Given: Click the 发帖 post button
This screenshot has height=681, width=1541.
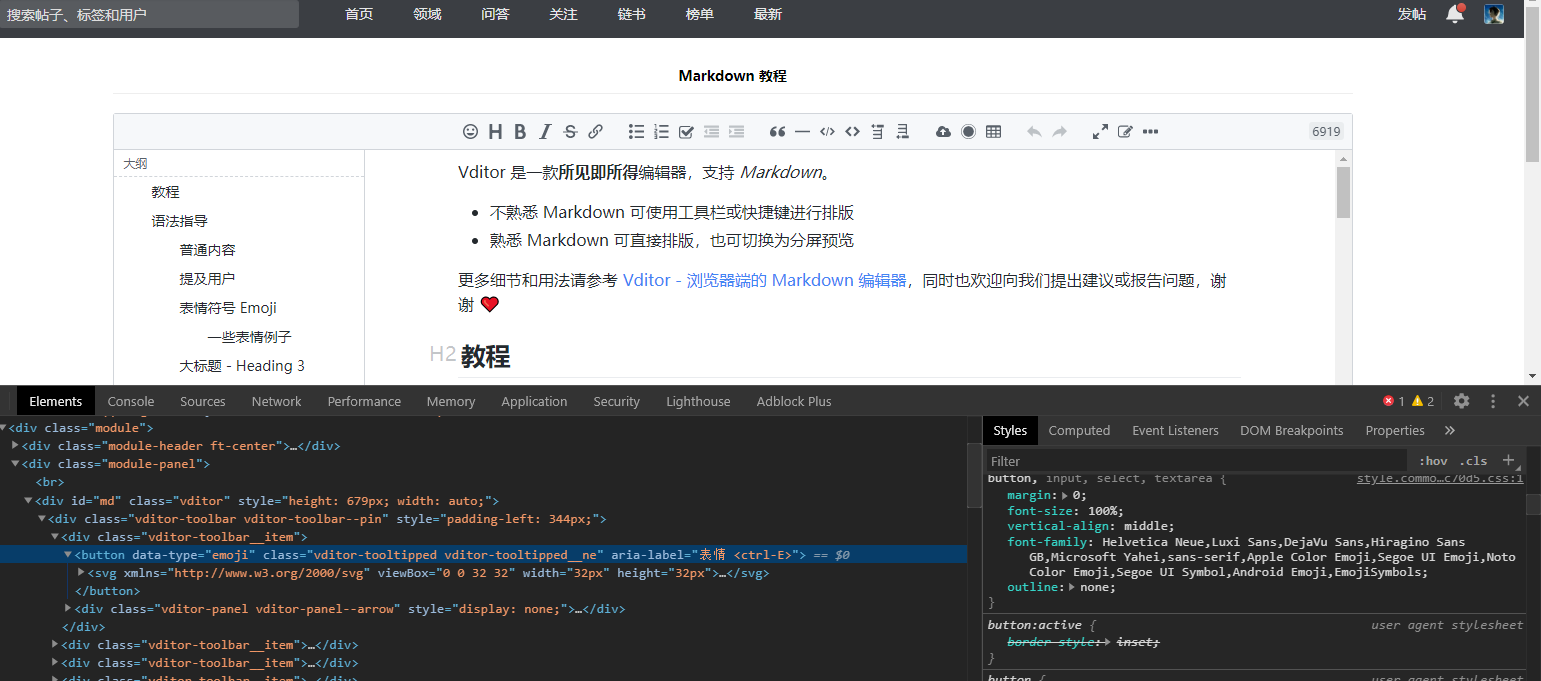Looking at the screenshot, I should click(1412, 15).
